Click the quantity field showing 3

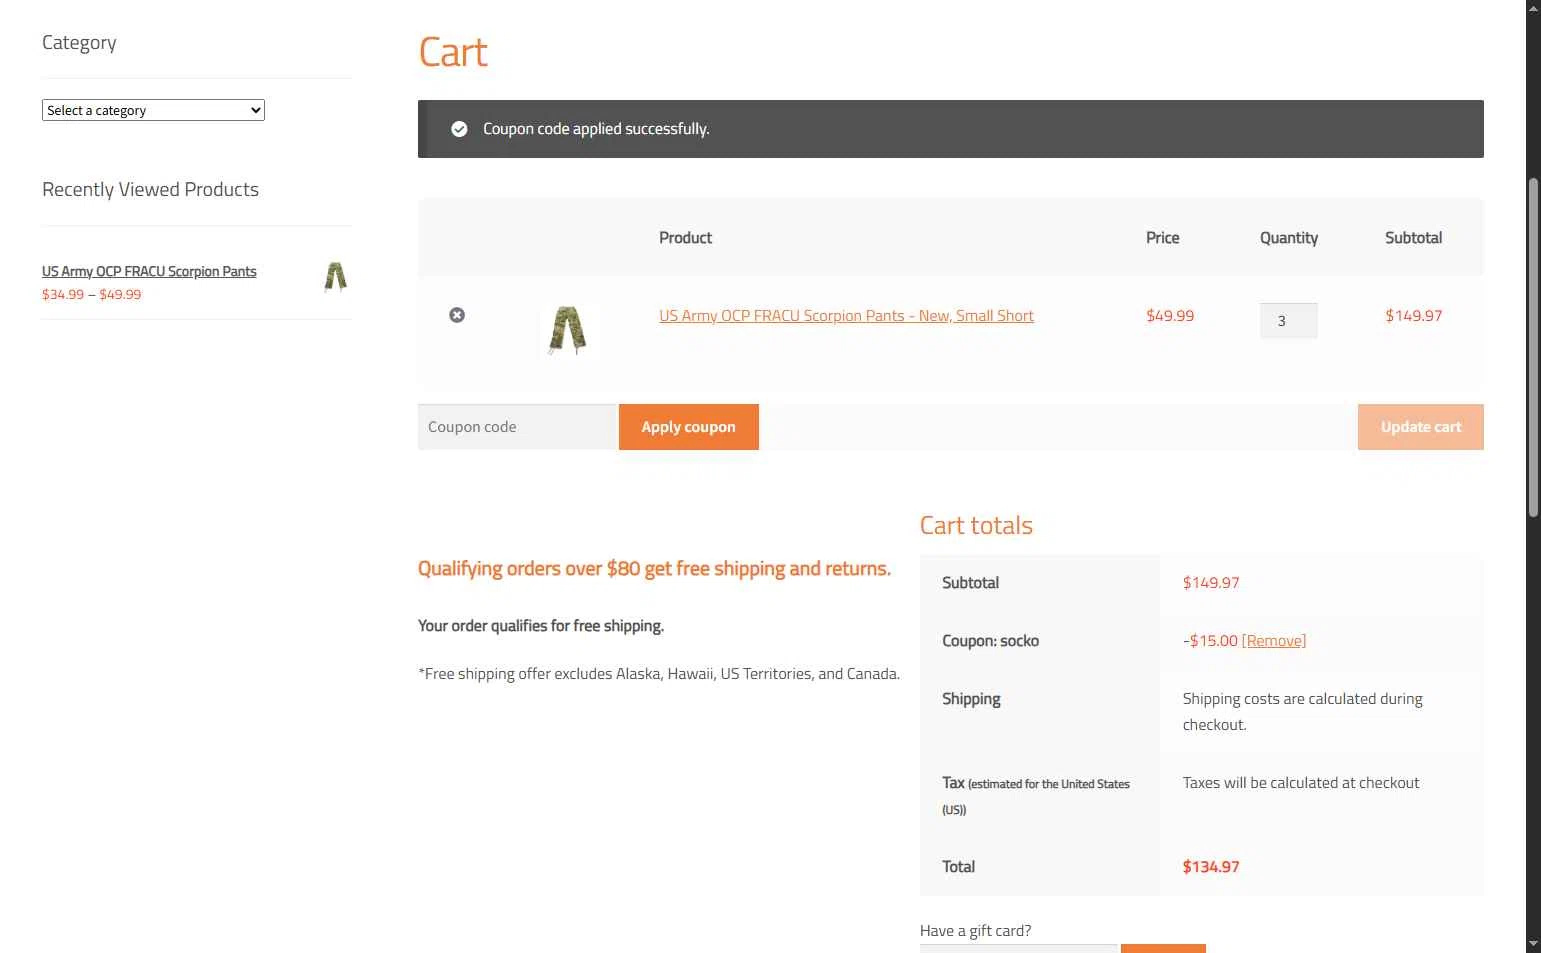click(1288, 321)
